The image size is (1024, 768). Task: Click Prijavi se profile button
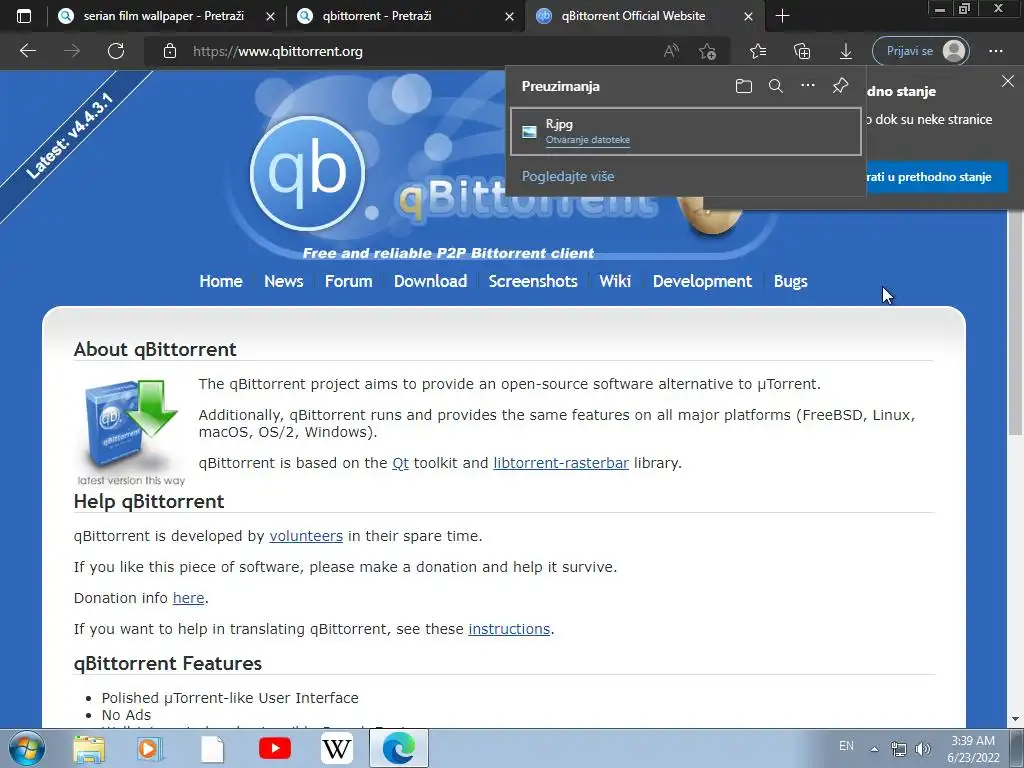coord(921,51)
